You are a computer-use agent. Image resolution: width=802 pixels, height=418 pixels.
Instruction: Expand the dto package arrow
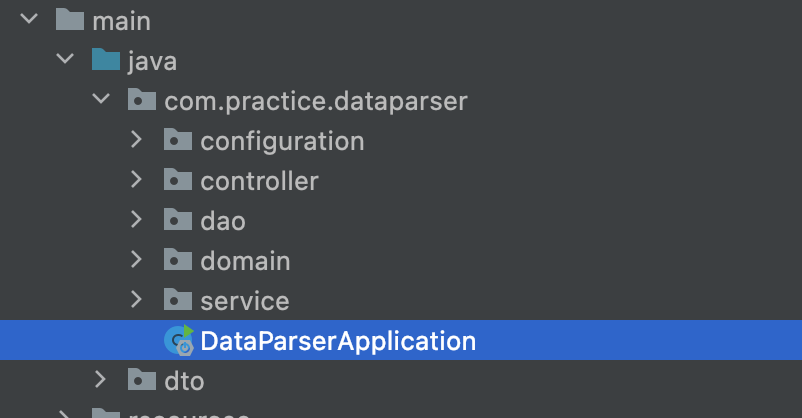[100, 379]
